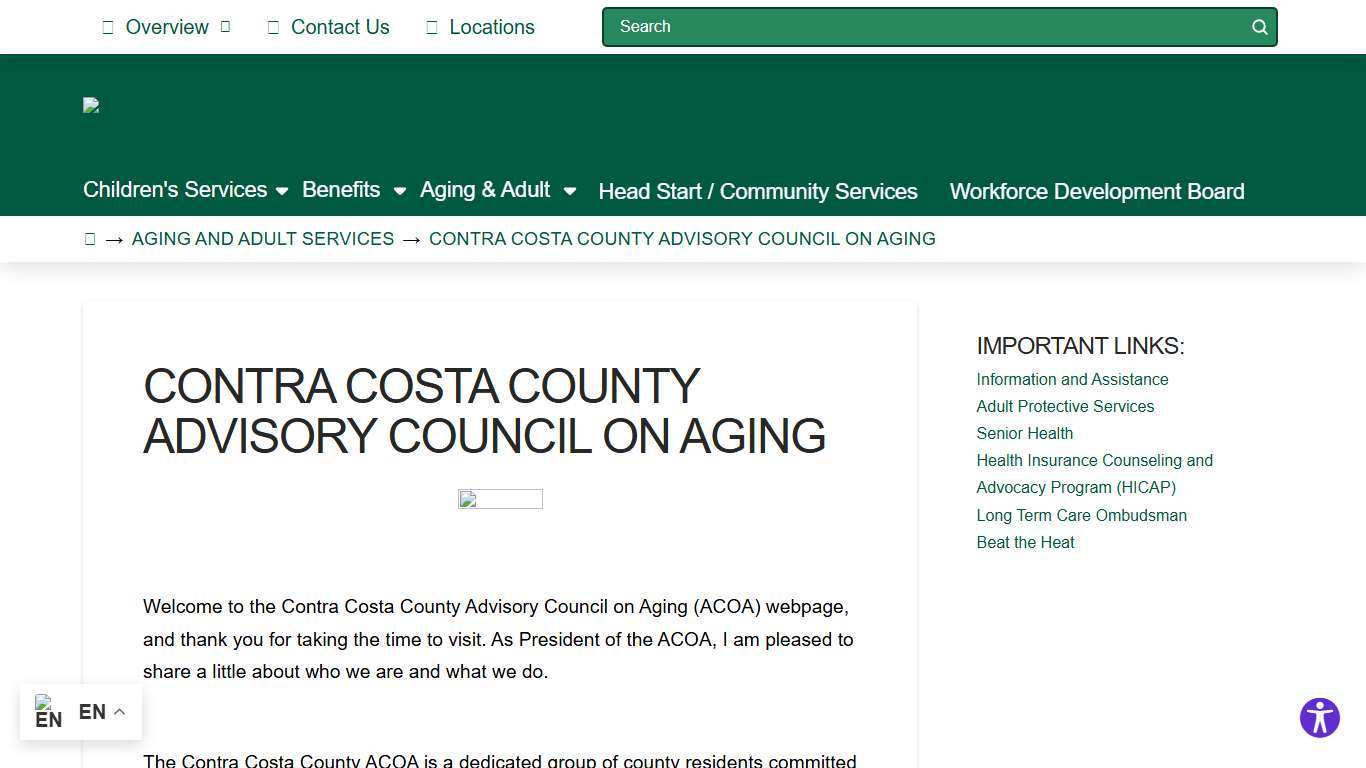Screen dimensions: 1366x768
Task: Select Workforce Development Board menu item
Action: click(x=1096, y=191)
